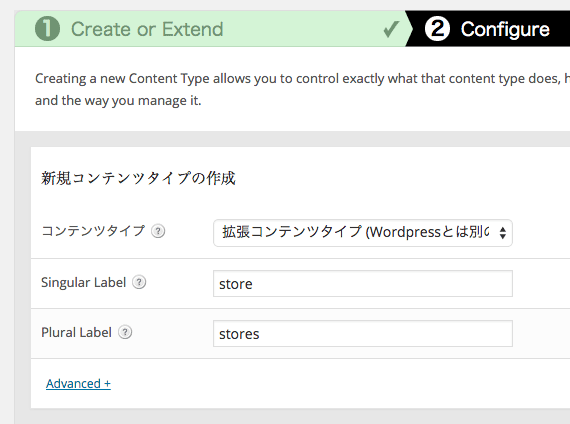Screen dimensions: 570x424
Task: Open help icon beside Singular Label
Action: pyautogui.click(x=139, y=282)
